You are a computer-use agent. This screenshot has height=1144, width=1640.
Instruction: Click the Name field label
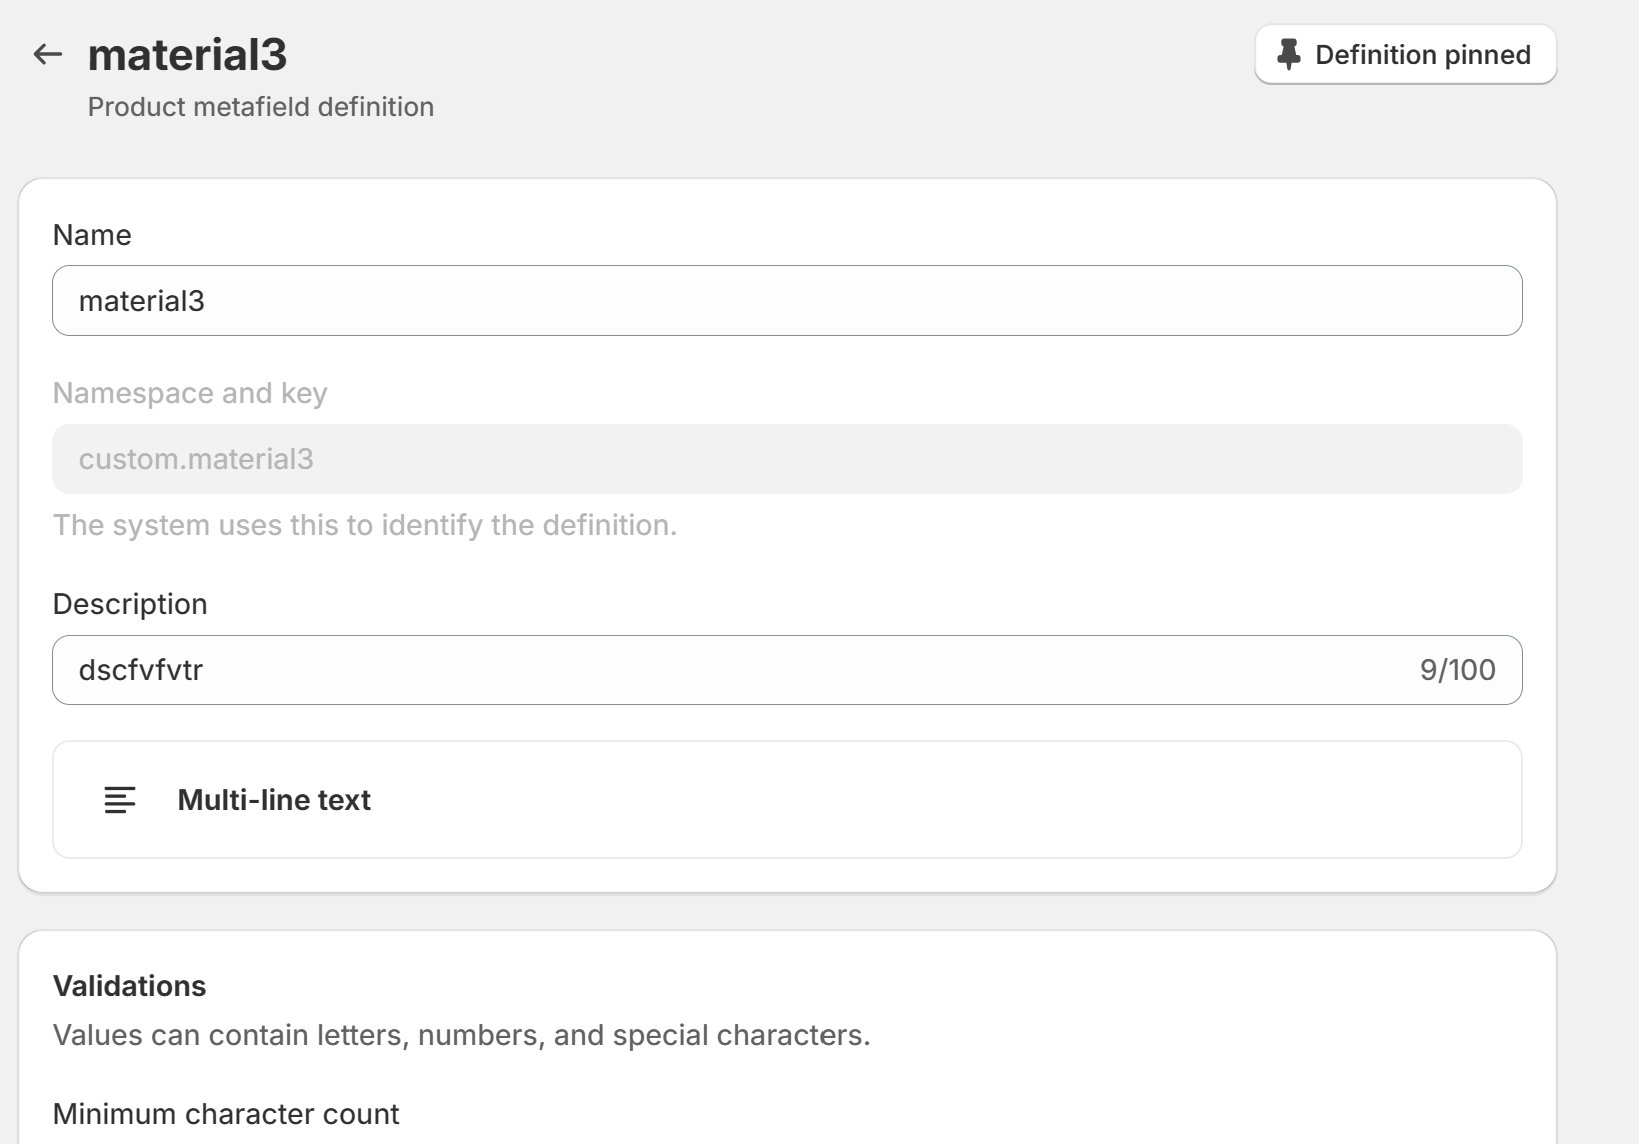tap(92, 235)
